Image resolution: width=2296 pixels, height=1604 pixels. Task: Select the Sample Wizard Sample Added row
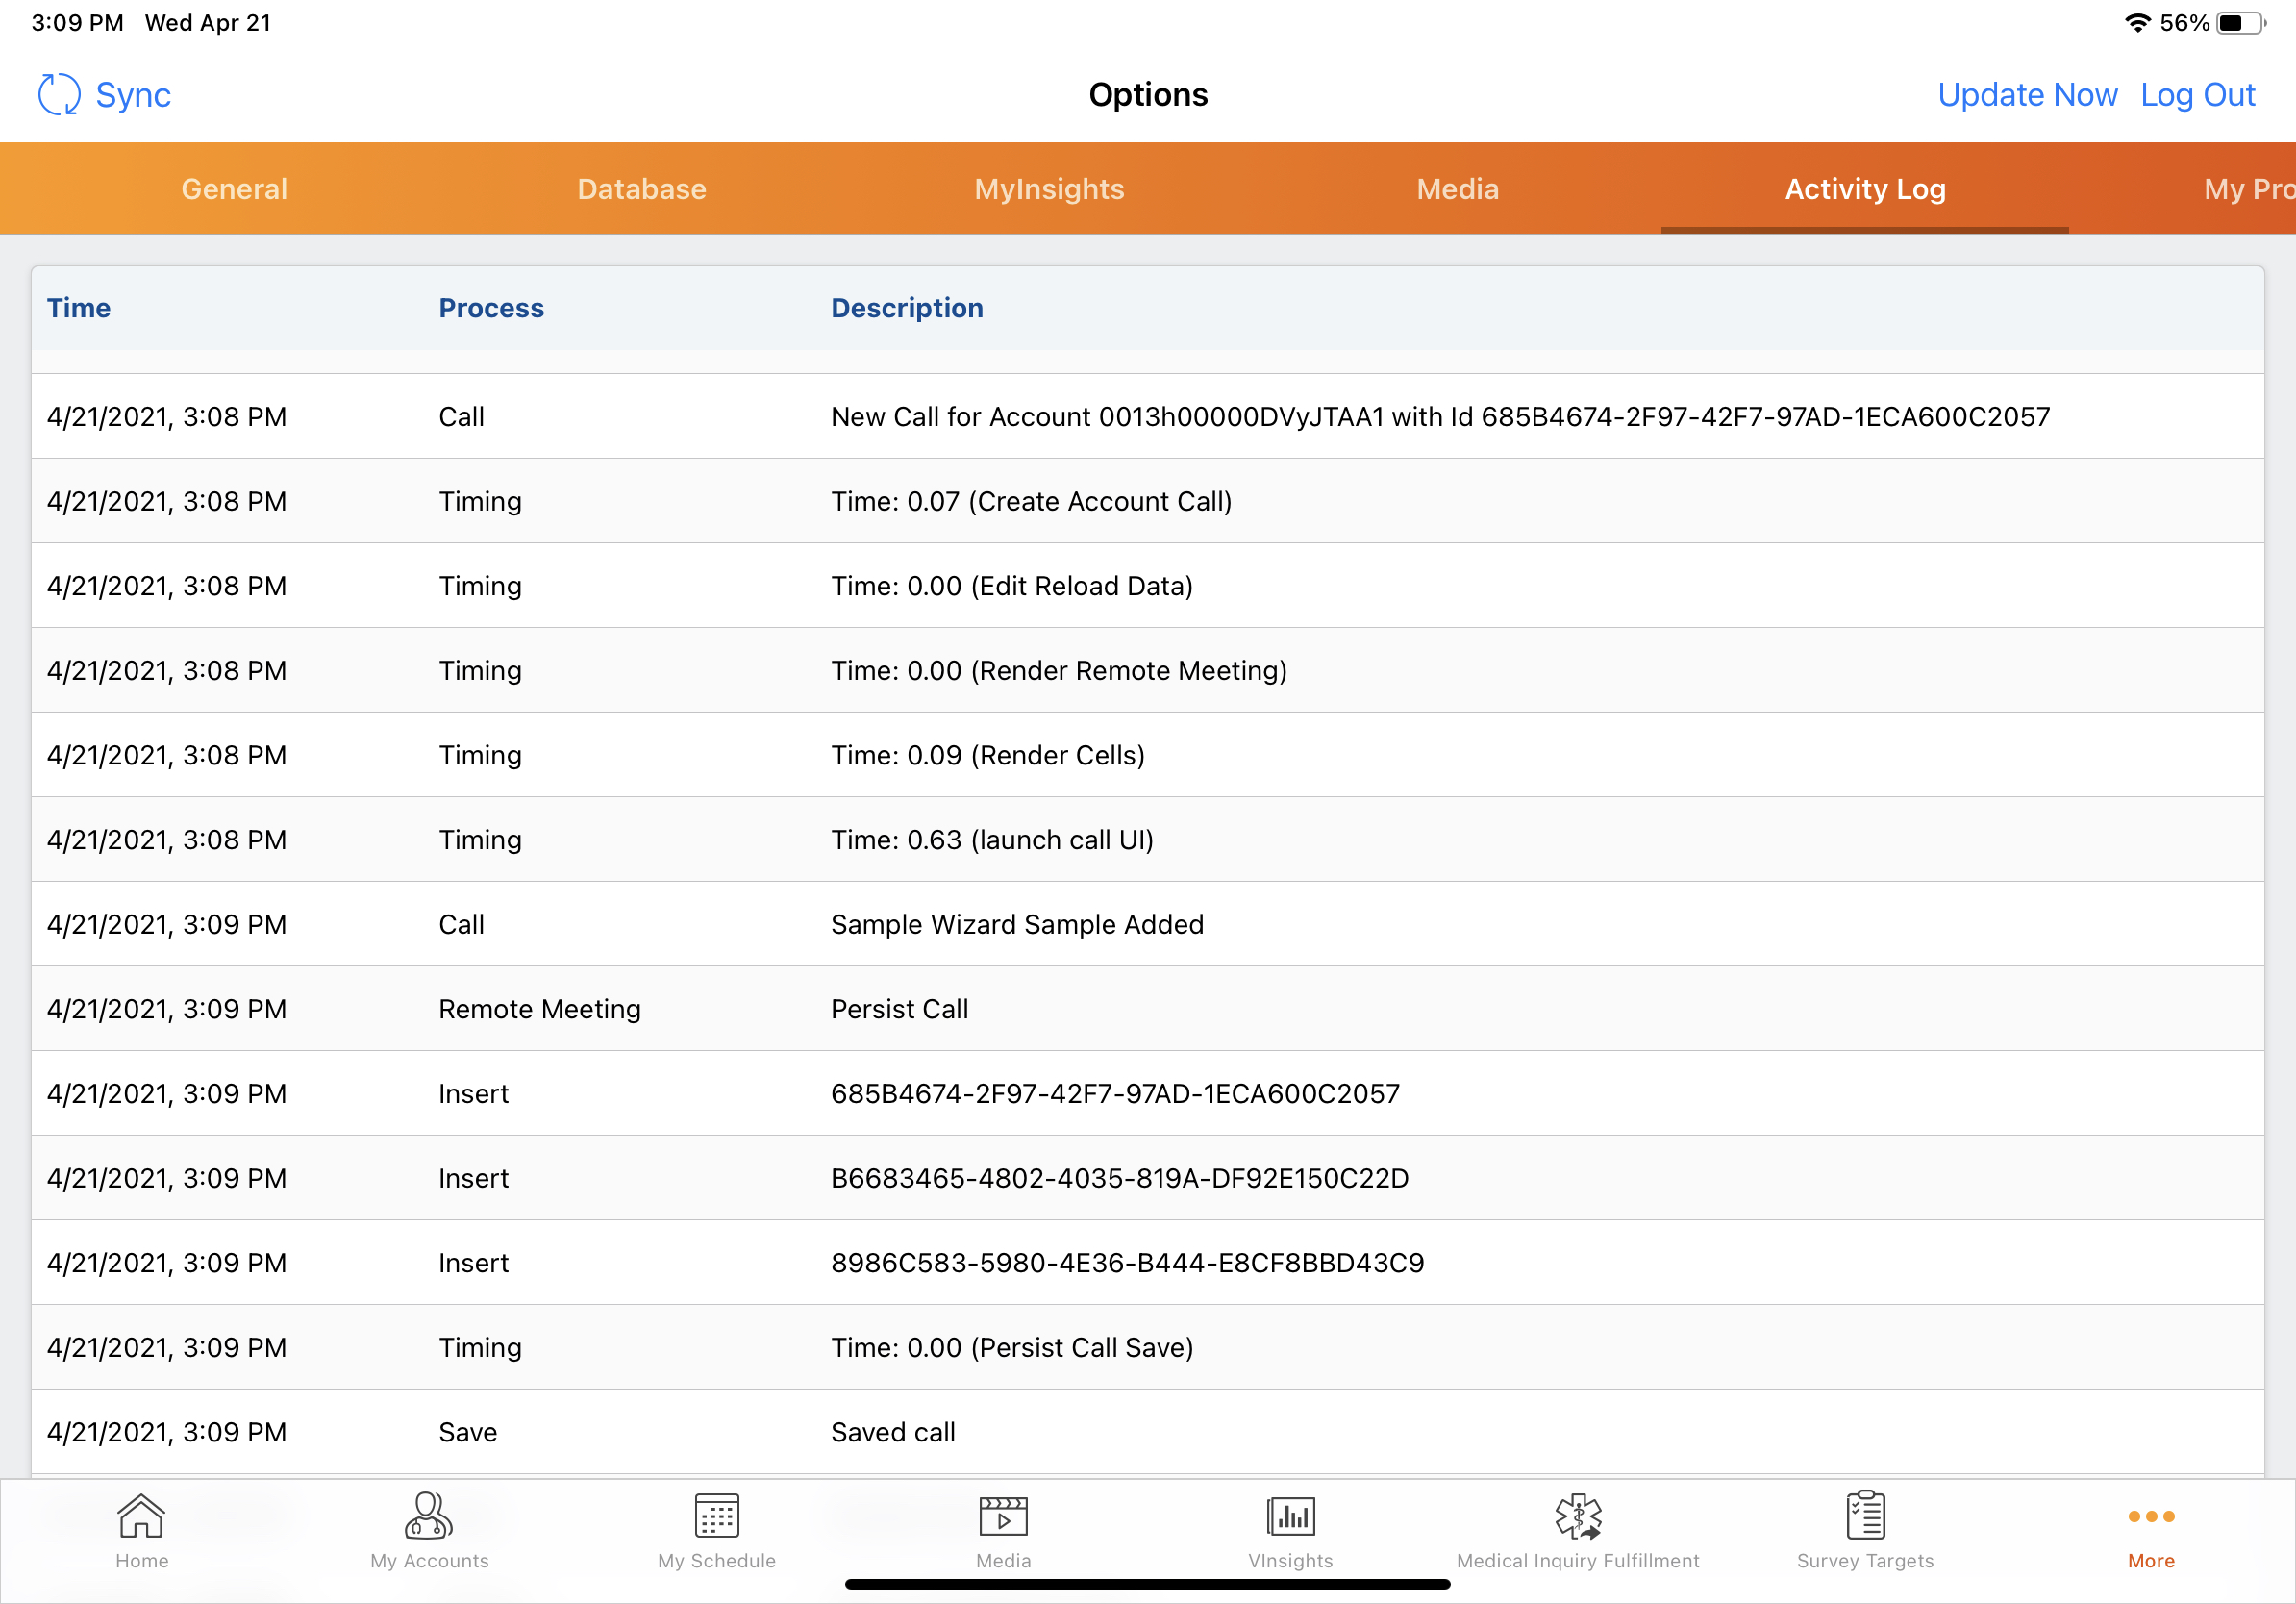pos(1017,924)
